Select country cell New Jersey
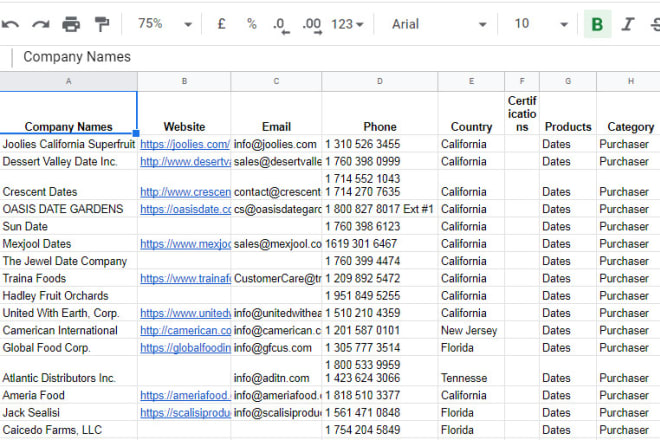Image resolution: width=660 pixels, height=440 pixels. point(471,330)
